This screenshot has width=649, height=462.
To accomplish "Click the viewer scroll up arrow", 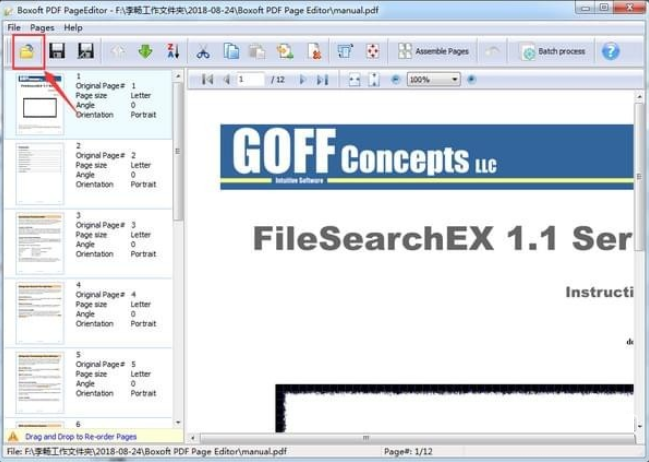I will 639,97.
